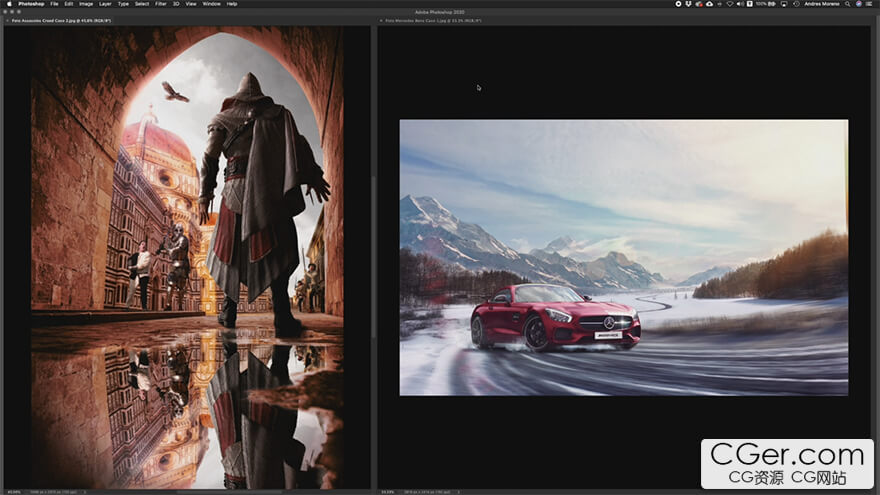The height and width of the screenshot is (495, 880).
Task: Click the horizontal scrollbar of left document
Action: (228, 492)
